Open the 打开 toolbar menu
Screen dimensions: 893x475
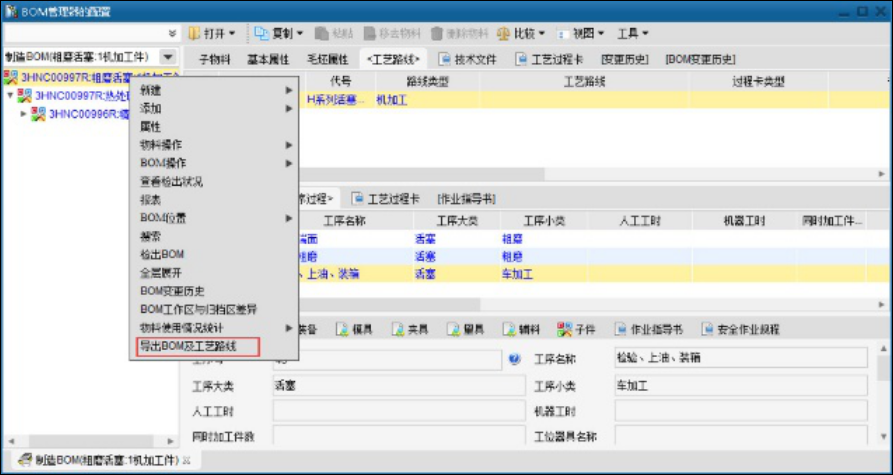(x=211, y=34)
